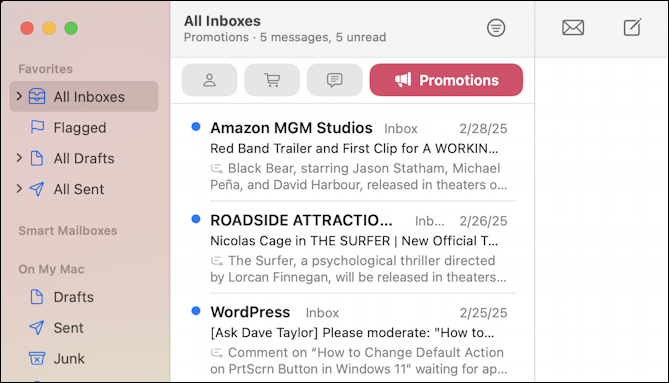The image size is (669, 383).
Task: Click the 2/26/25 date on Roadside email
Action: (x=483, y=221)
